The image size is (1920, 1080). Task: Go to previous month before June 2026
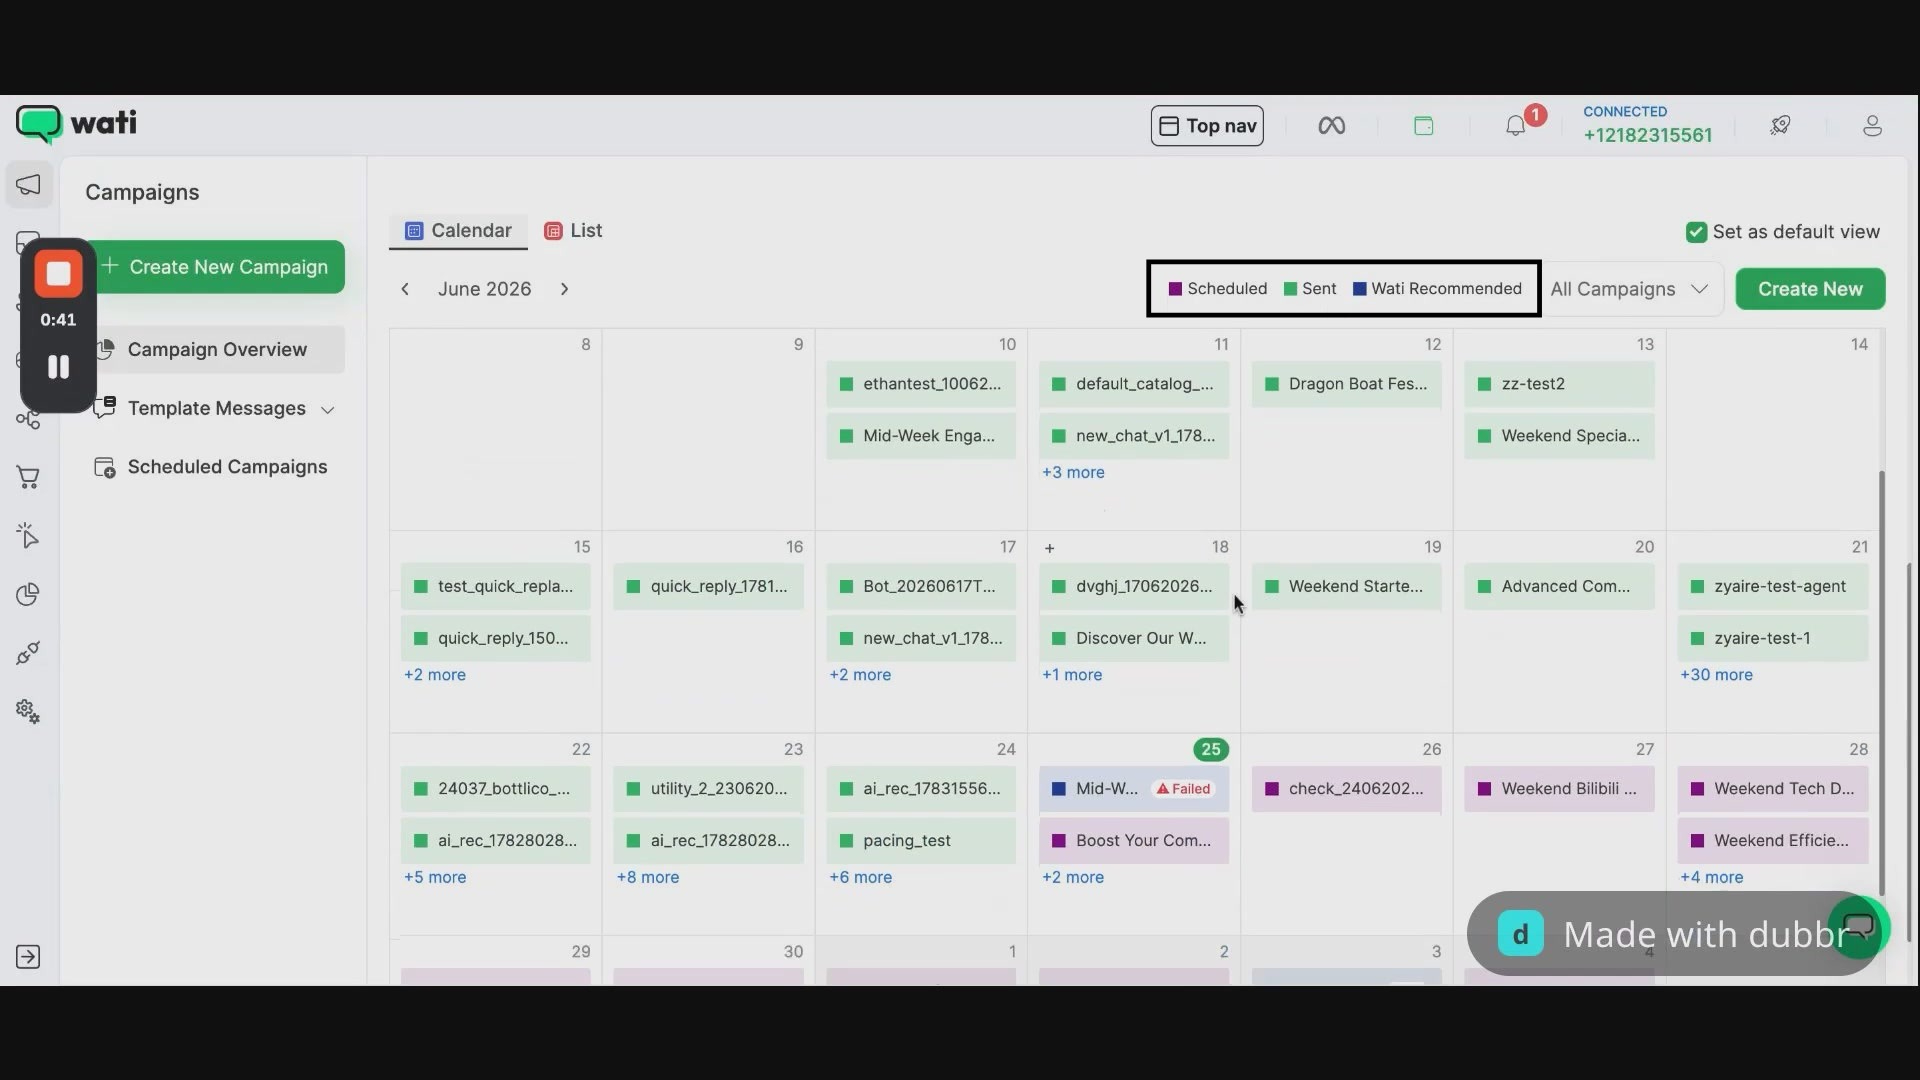(405, 289)
